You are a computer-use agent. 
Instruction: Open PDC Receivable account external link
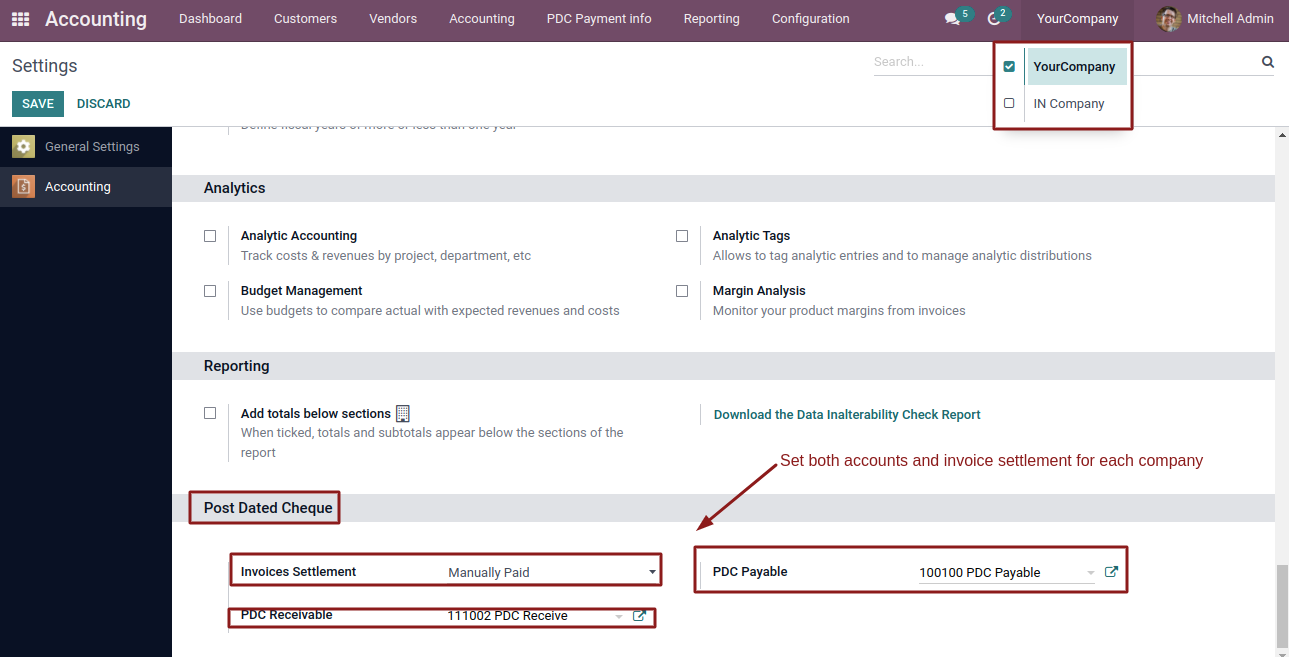click(640, 615)
